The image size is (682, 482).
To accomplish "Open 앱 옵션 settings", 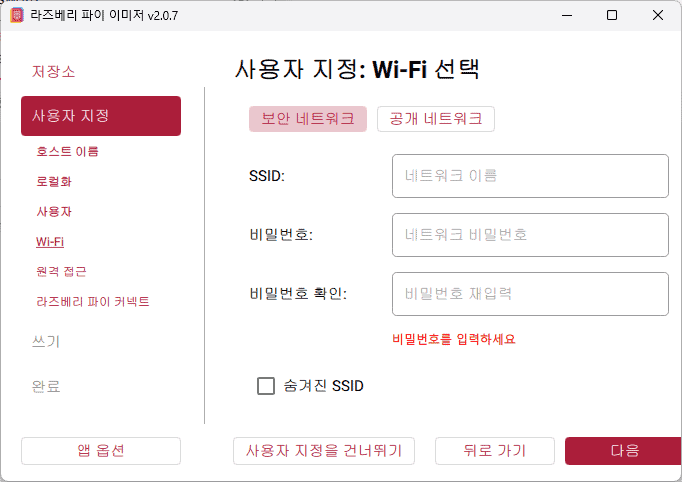I will 101,451.
